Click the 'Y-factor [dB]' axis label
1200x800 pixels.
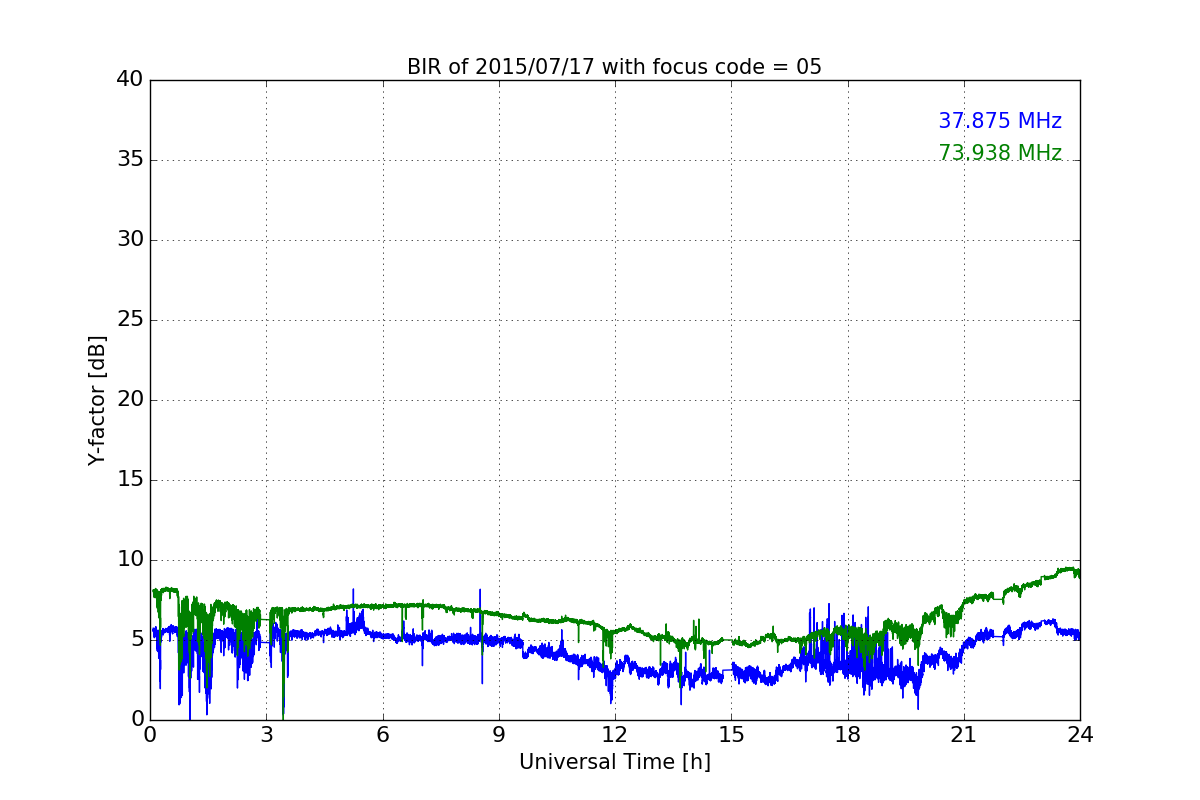click(x=97, y=400)
